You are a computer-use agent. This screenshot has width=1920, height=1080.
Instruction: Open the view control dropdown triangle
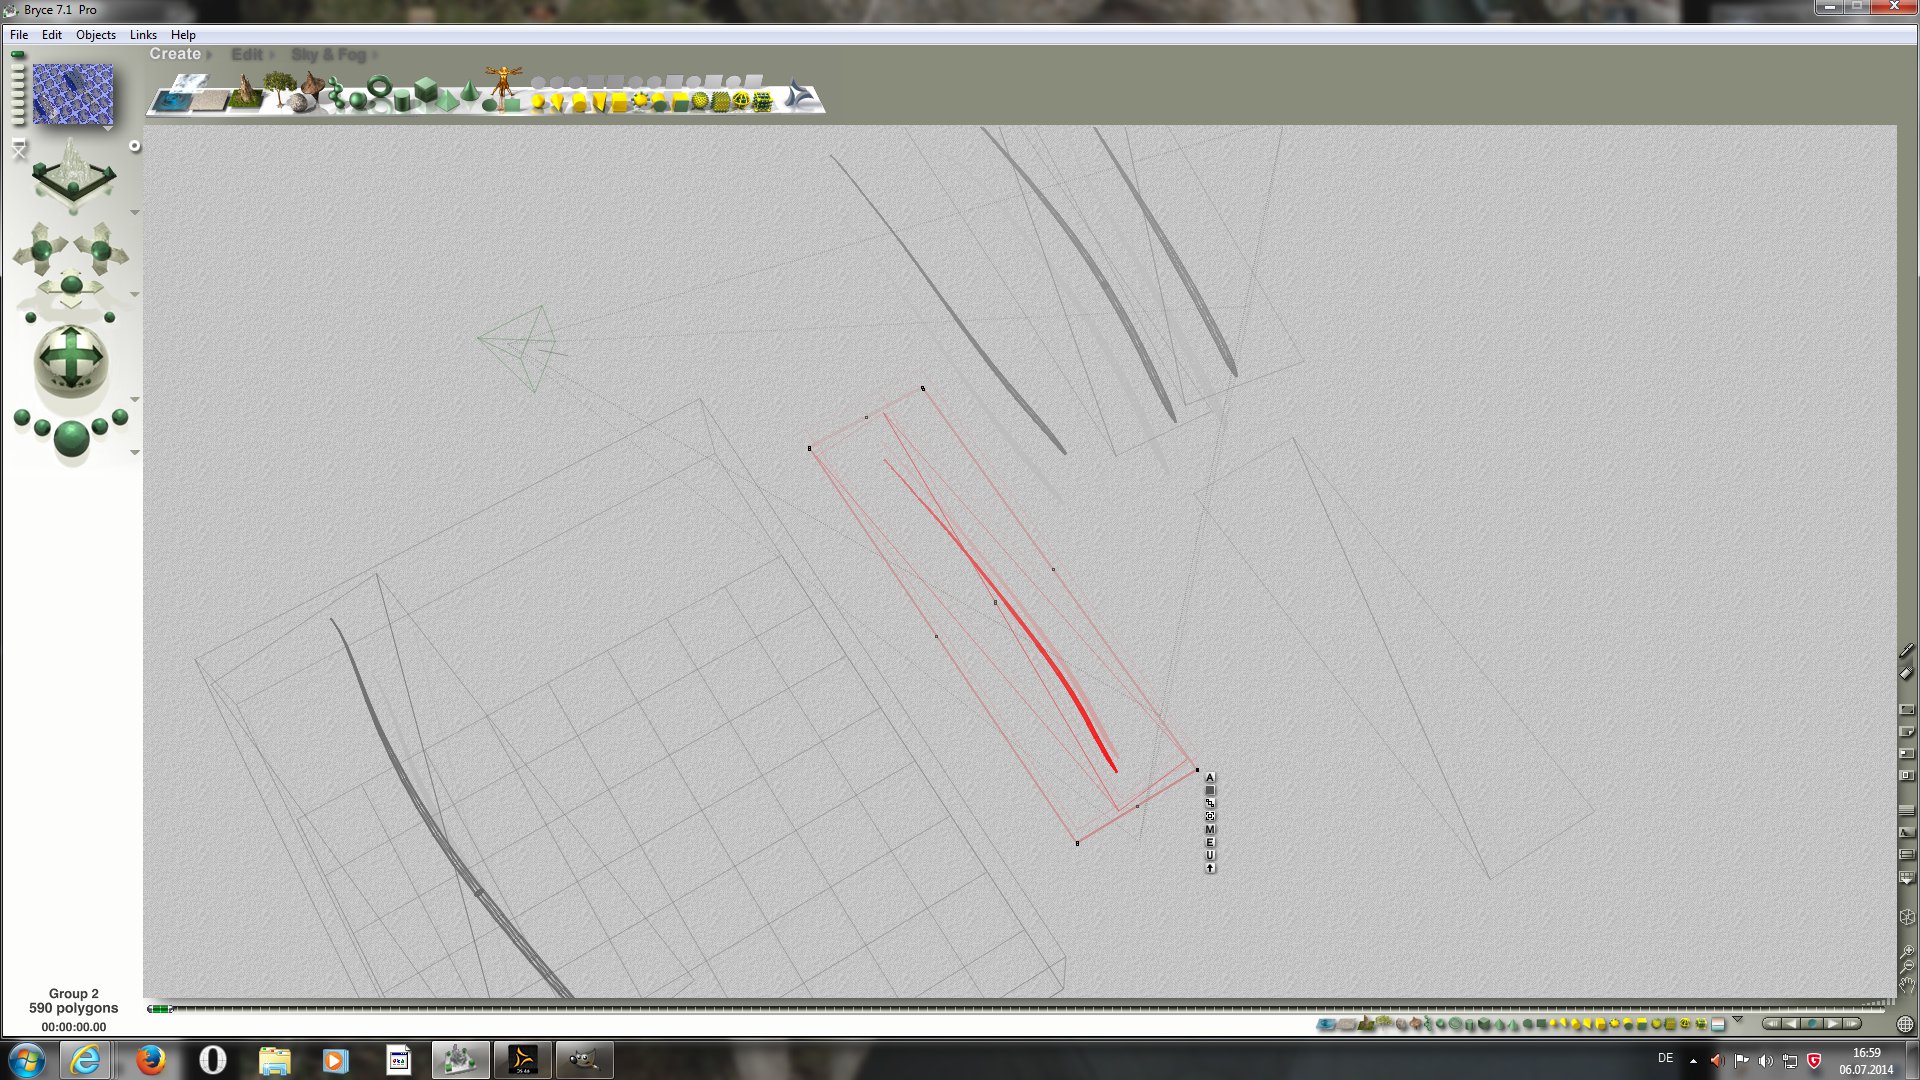[134, 213]
